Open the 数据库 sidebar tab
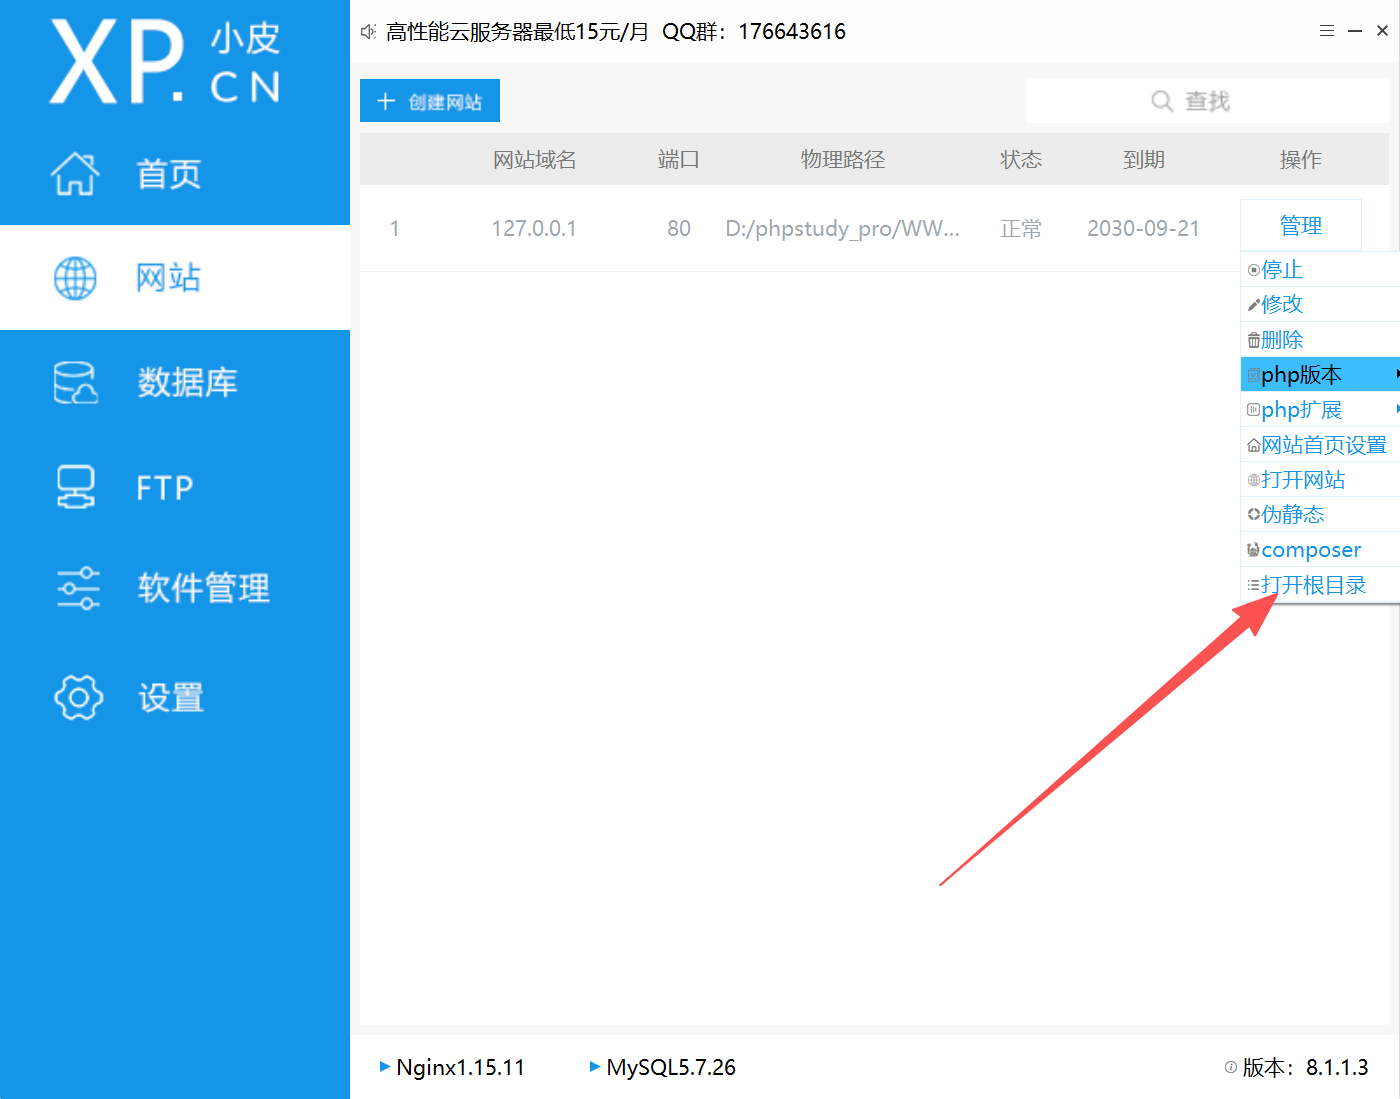 175,382
